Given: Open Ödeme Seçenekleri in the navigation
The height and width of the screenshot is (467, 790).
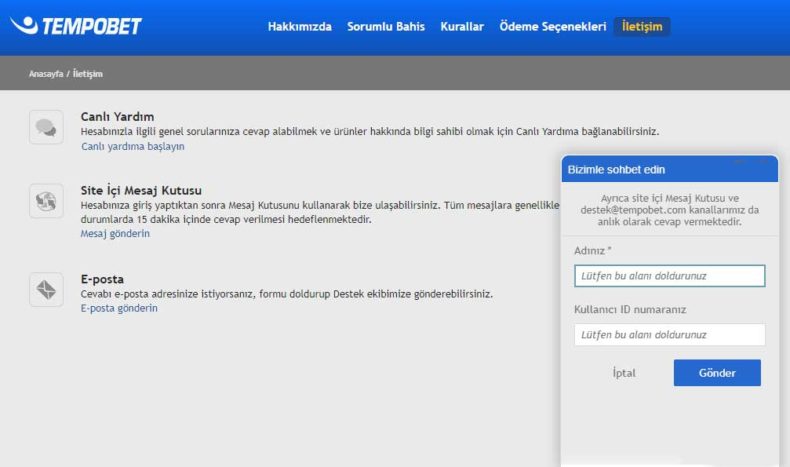Looking at the screenshot, I should coord(553,27).
